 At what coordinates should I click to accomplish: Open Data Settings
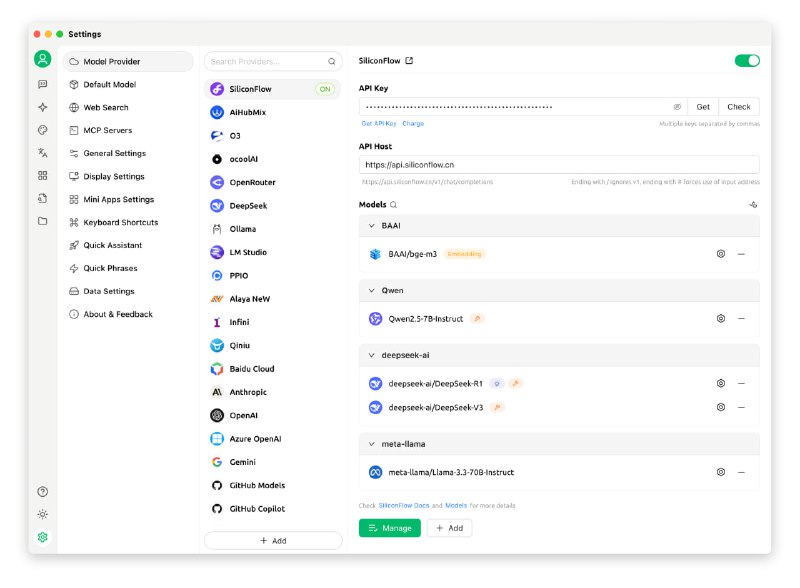(128, 291)
